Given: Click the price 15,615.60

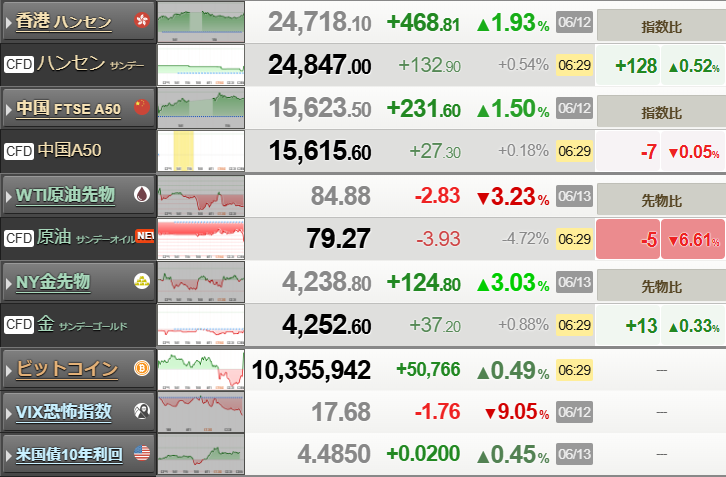Looking at the screenshot, I should click(320, 151).
